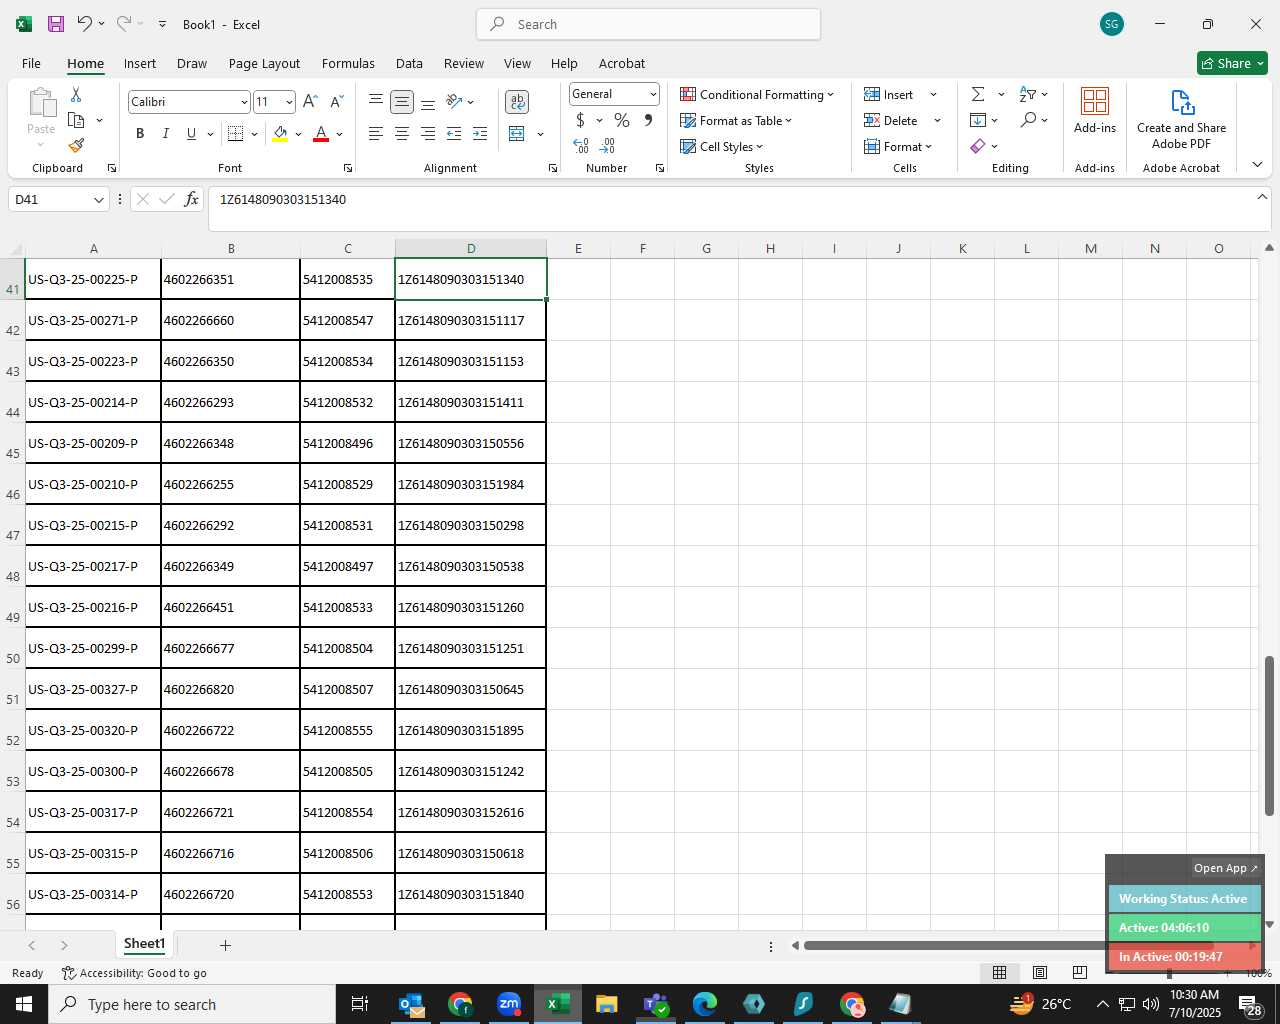1280x1024 pixels.
Task: Click the Paste clipboard icon
Action: (x=41, y=103)
